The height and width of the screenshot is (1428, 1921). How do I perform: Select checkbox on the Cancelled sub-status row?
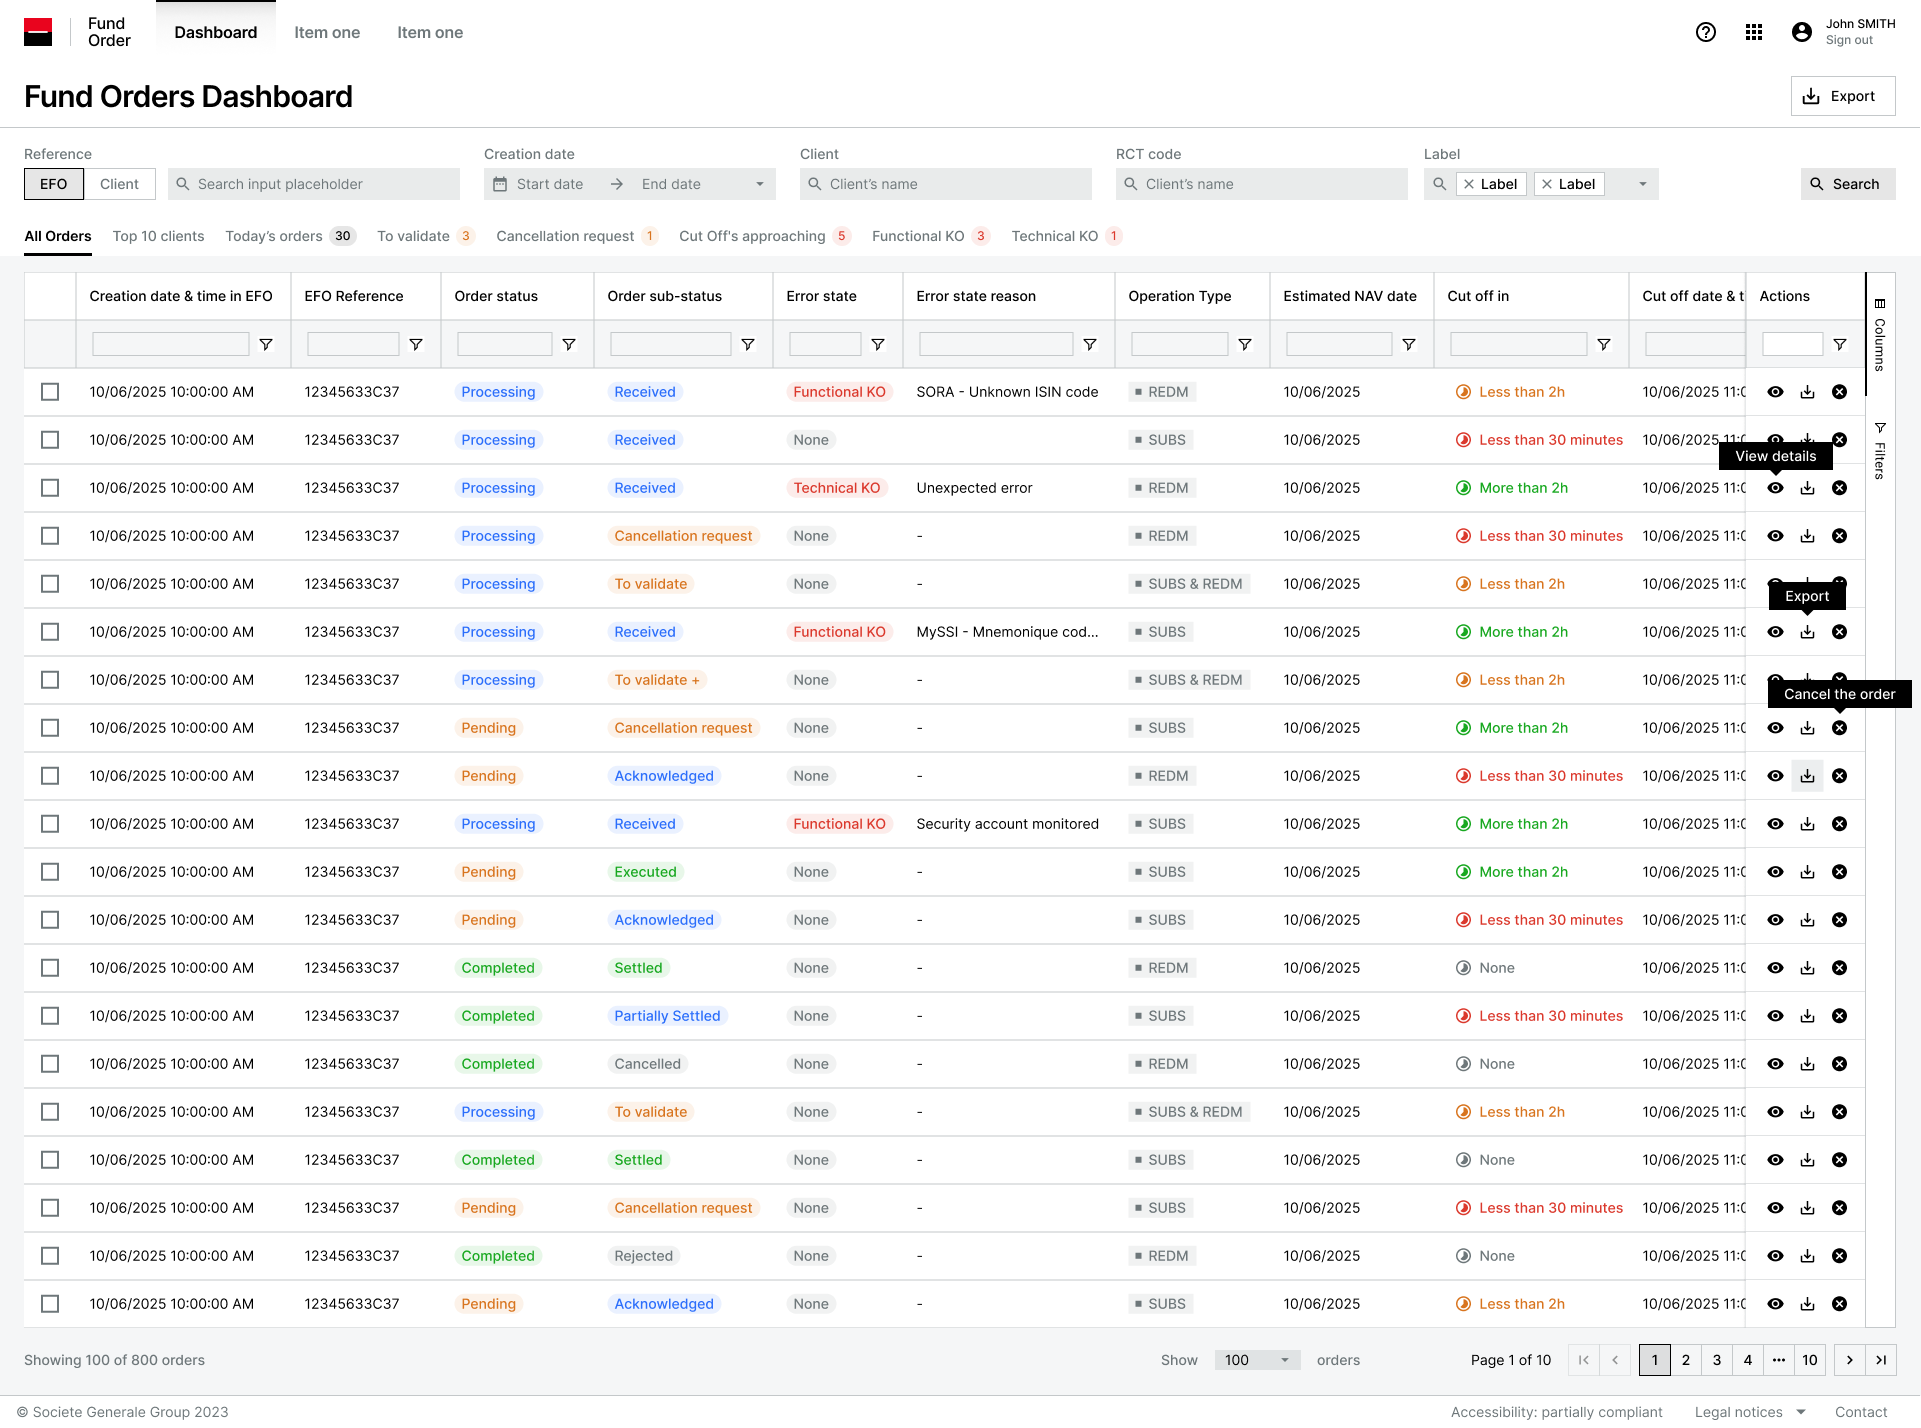click(x=50, y=1064)
